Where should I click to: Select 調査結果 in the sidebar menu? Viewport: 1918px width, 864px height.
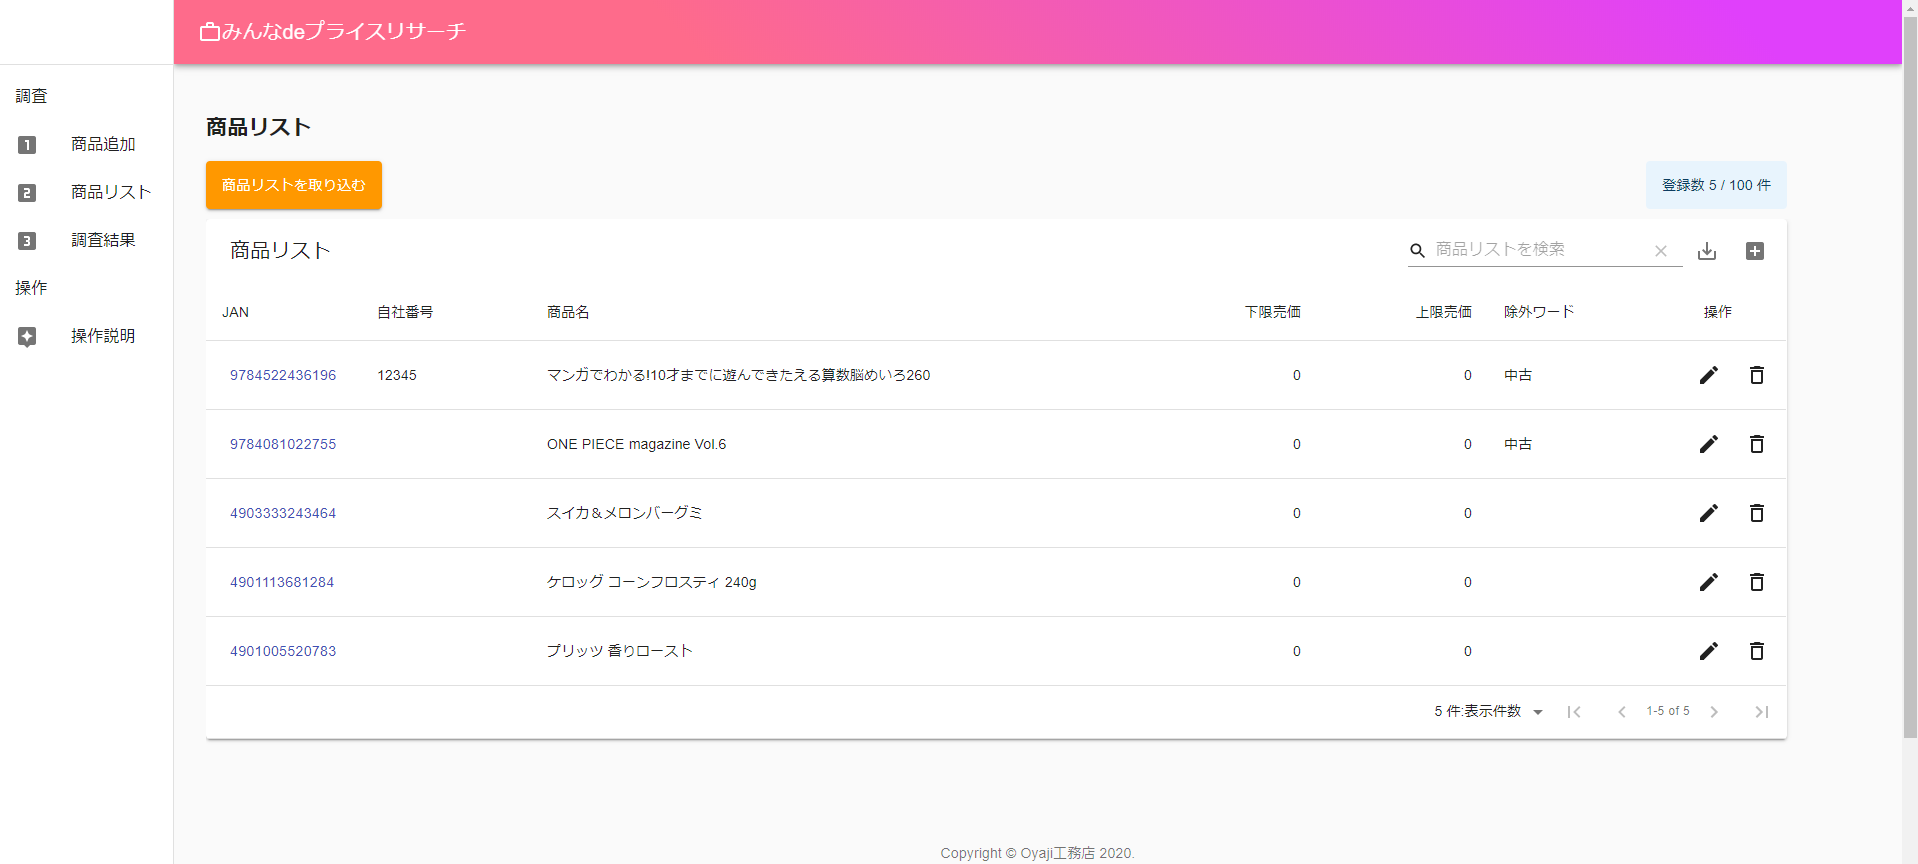pos(102,240)
